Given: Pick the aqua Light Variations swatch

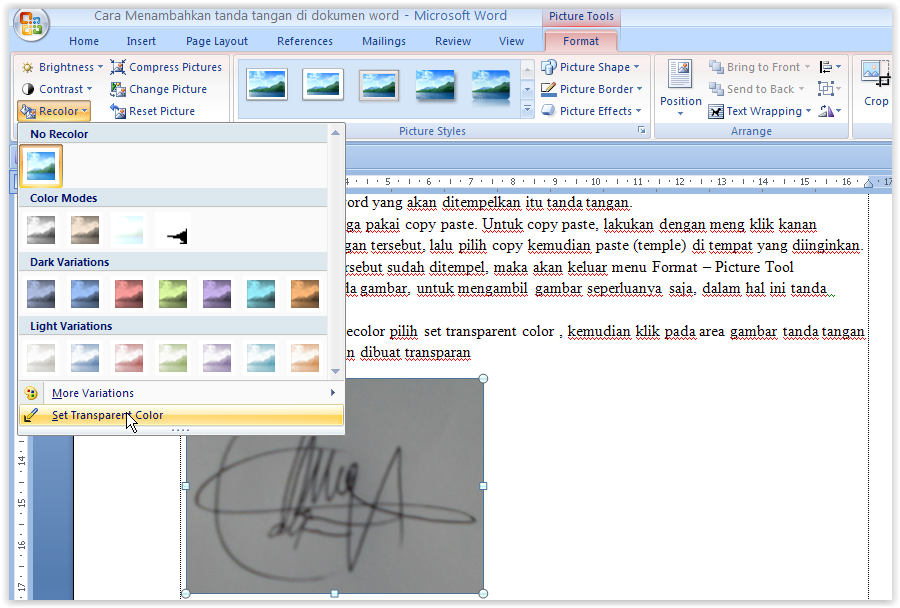Looking at the screenshot, I should tap(261, 358).
